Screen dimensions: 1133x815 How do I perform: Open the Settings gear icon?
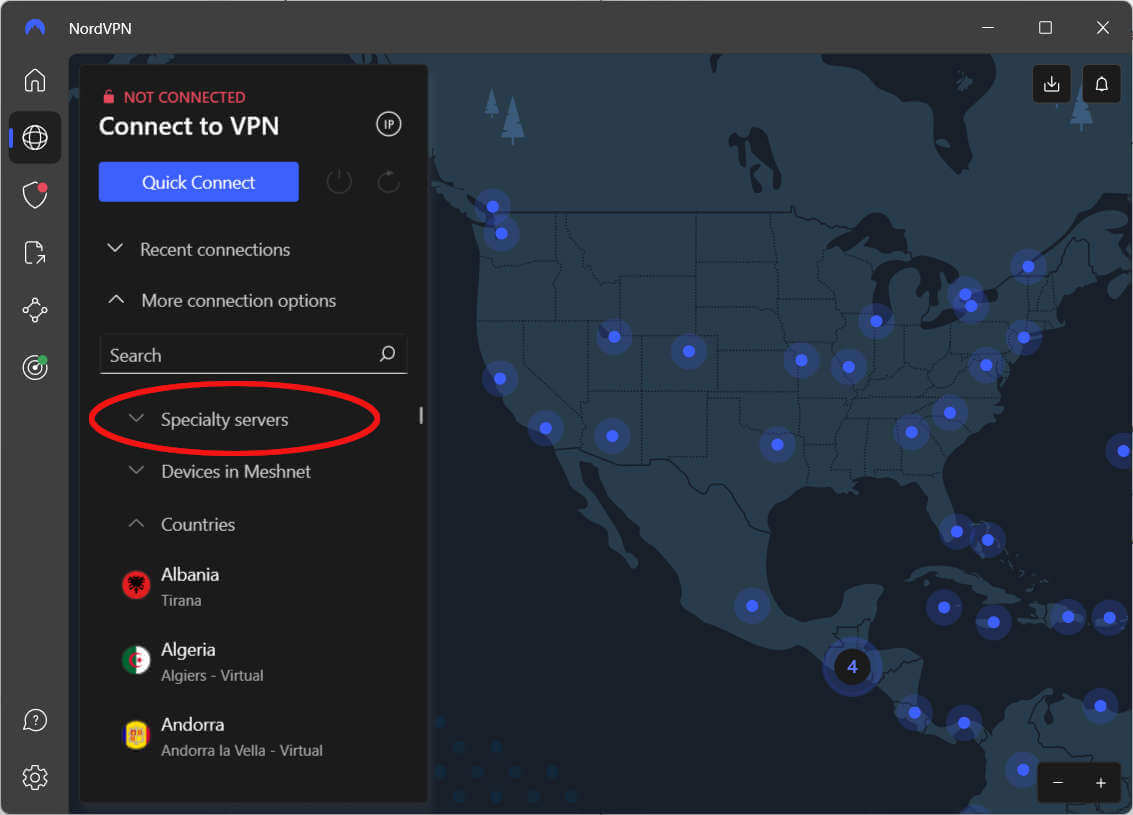35,778
